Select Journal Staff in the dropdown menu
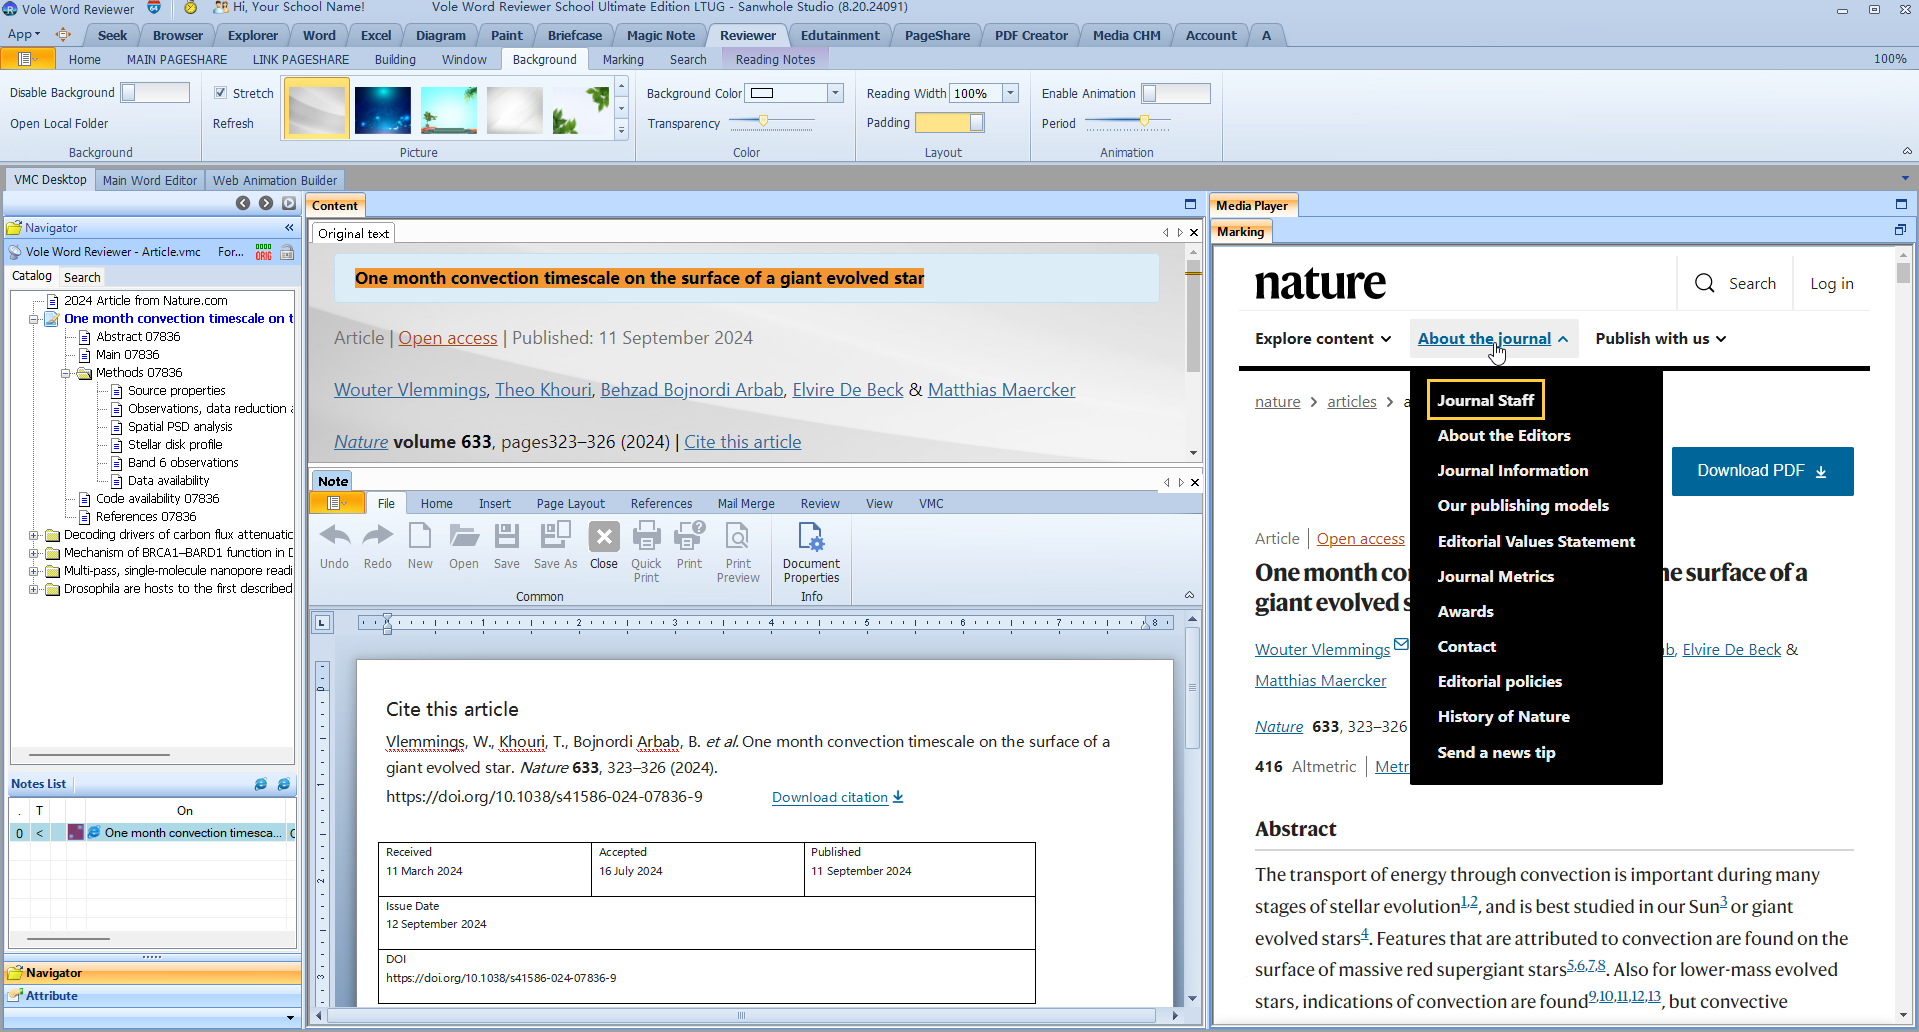Screen dimensions: 1919x1032 pyautogui.click(x=1485, y=400)
